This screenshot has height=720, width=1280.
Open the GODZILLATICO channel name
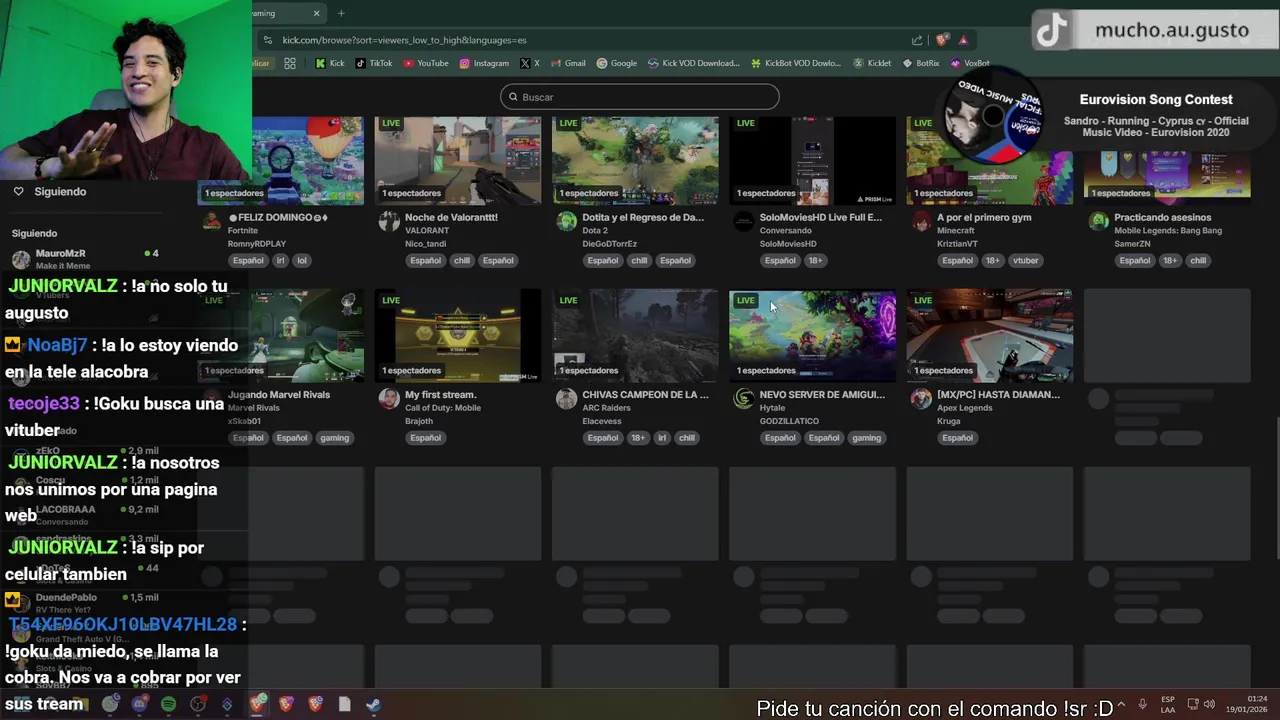click(789, 421)
